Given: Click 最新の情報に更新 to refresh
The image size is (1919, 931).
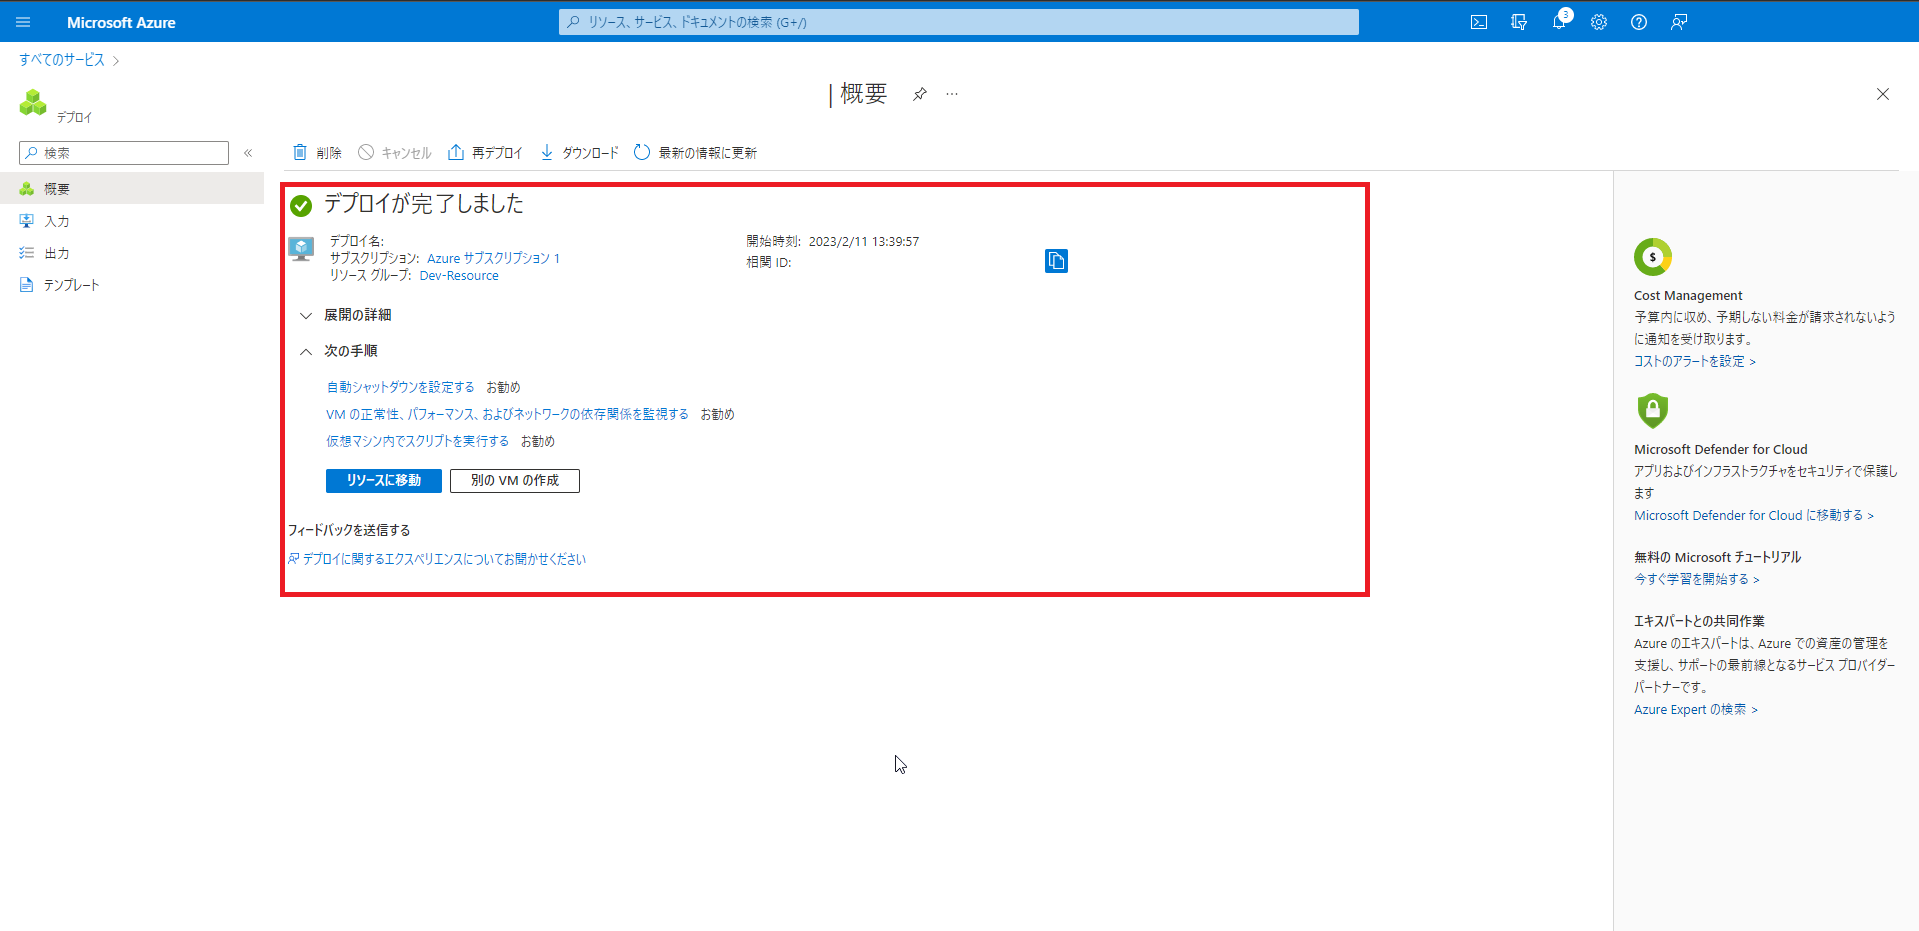Looking at the screenshot, I should click(696, 153).
